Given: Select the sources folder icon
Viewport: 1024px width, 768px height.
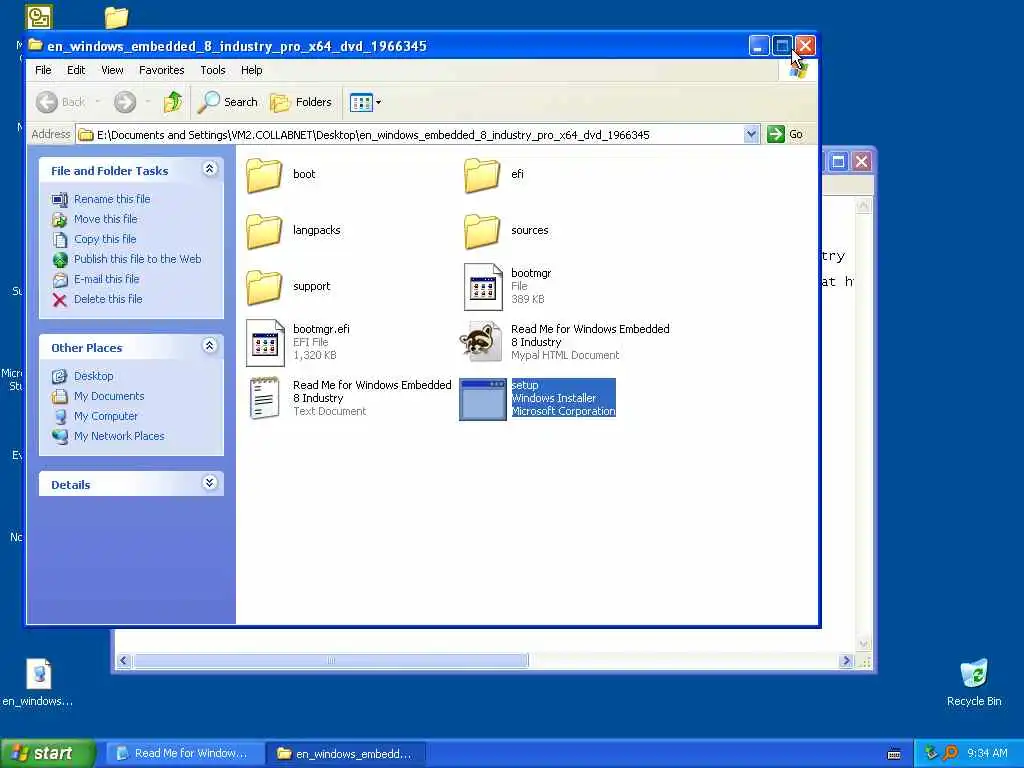Looking at the screenshot, I should (482, 231).
